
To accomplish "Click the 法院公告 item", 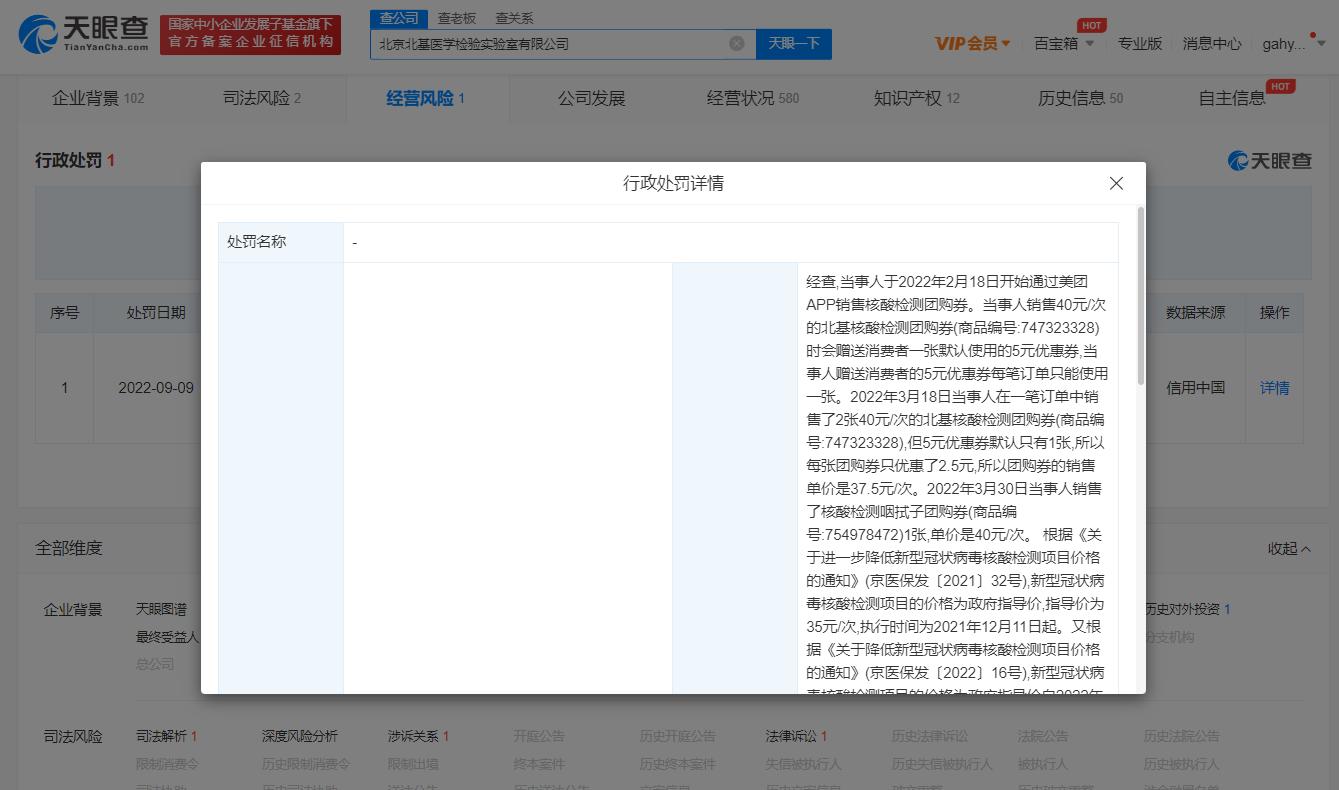I will (x=1043, y=736).
